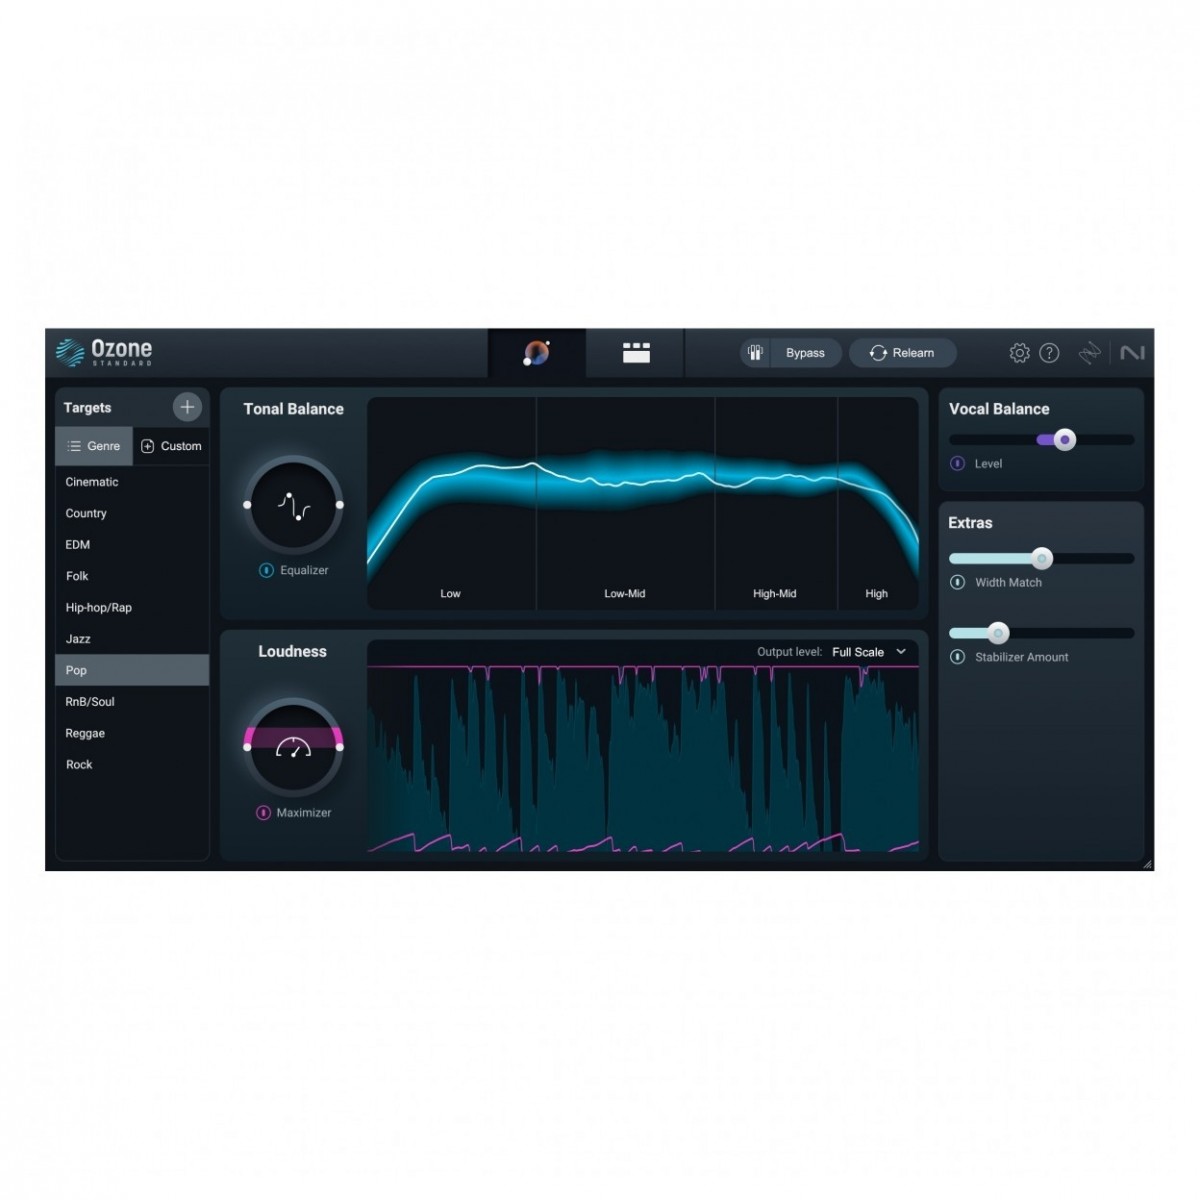Switch to the module chain view icon

click(636, 353)
